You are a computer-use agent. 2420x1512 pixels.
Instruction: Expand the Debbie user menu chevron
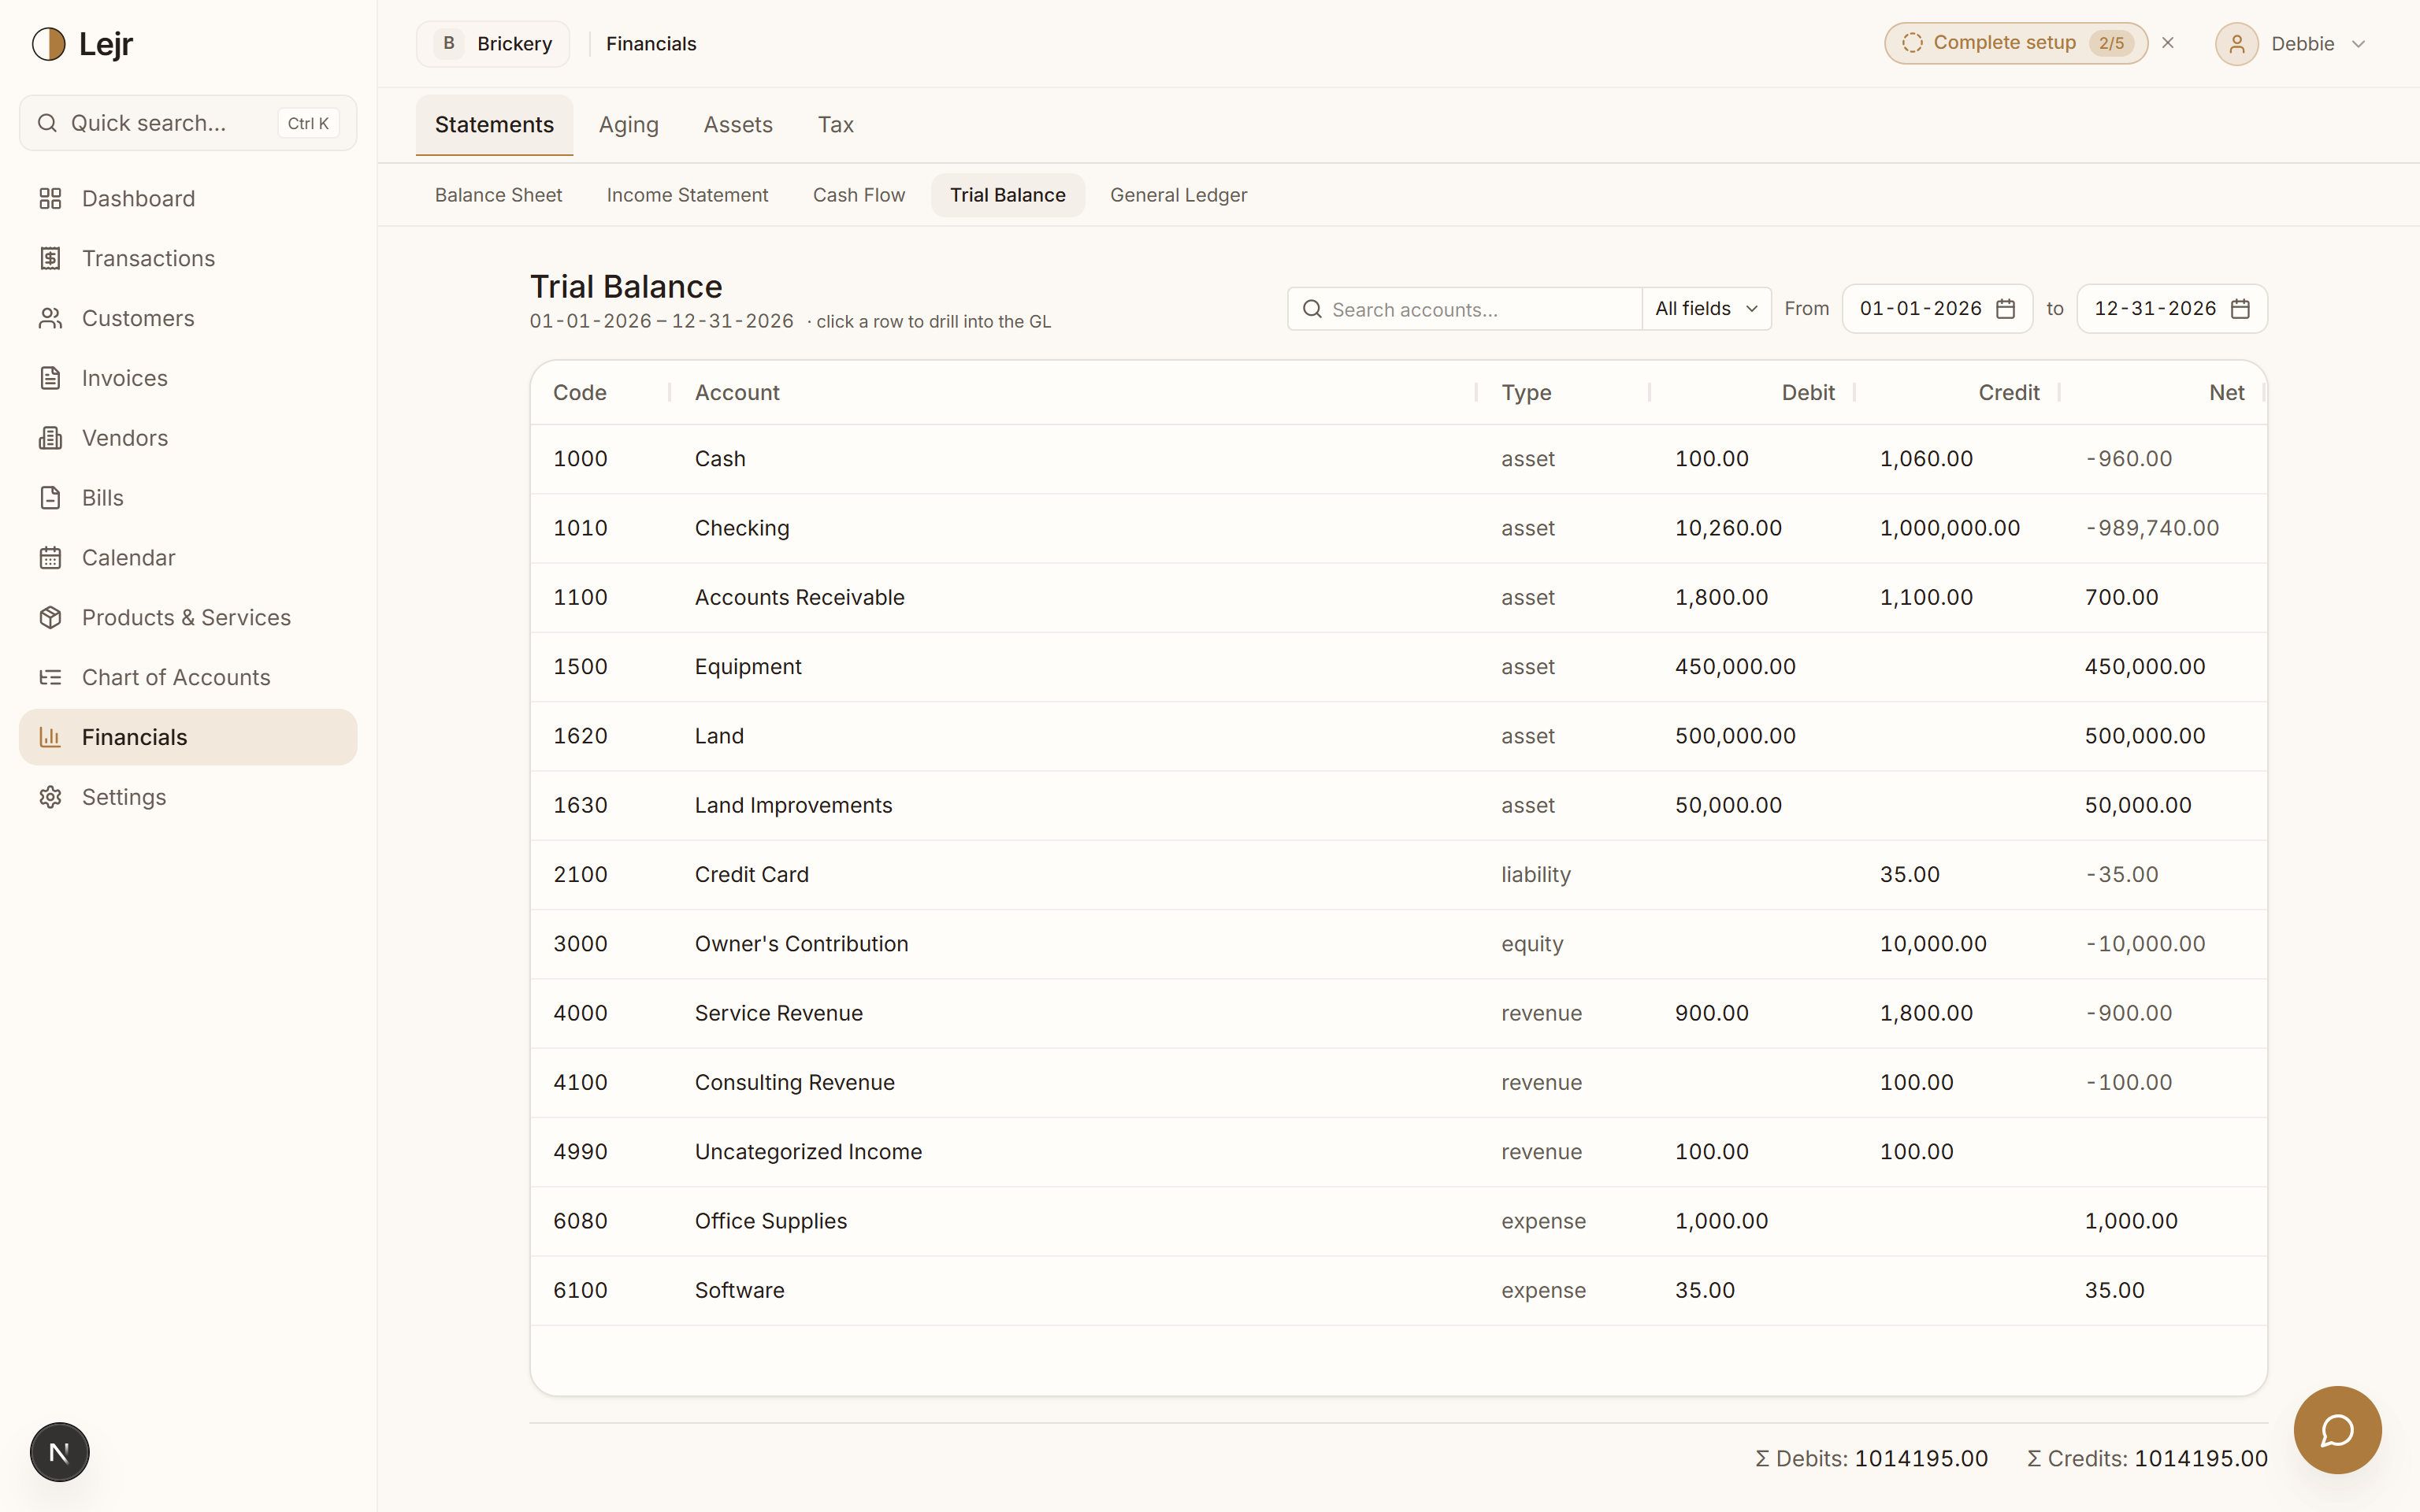(2358, 44)
